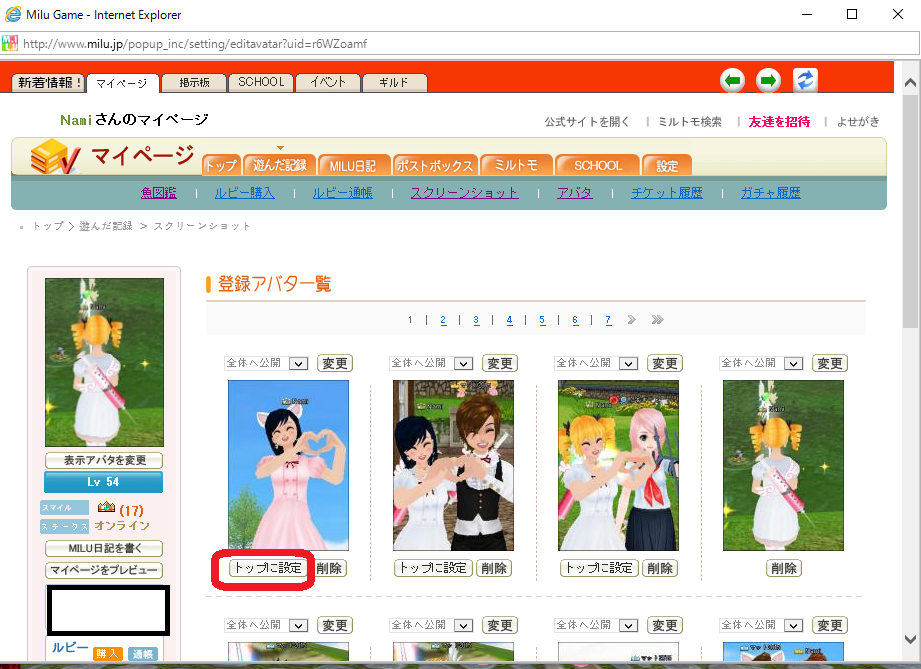
Task: Go to page 2 of avatar list
Action: (x=443, y=320)
